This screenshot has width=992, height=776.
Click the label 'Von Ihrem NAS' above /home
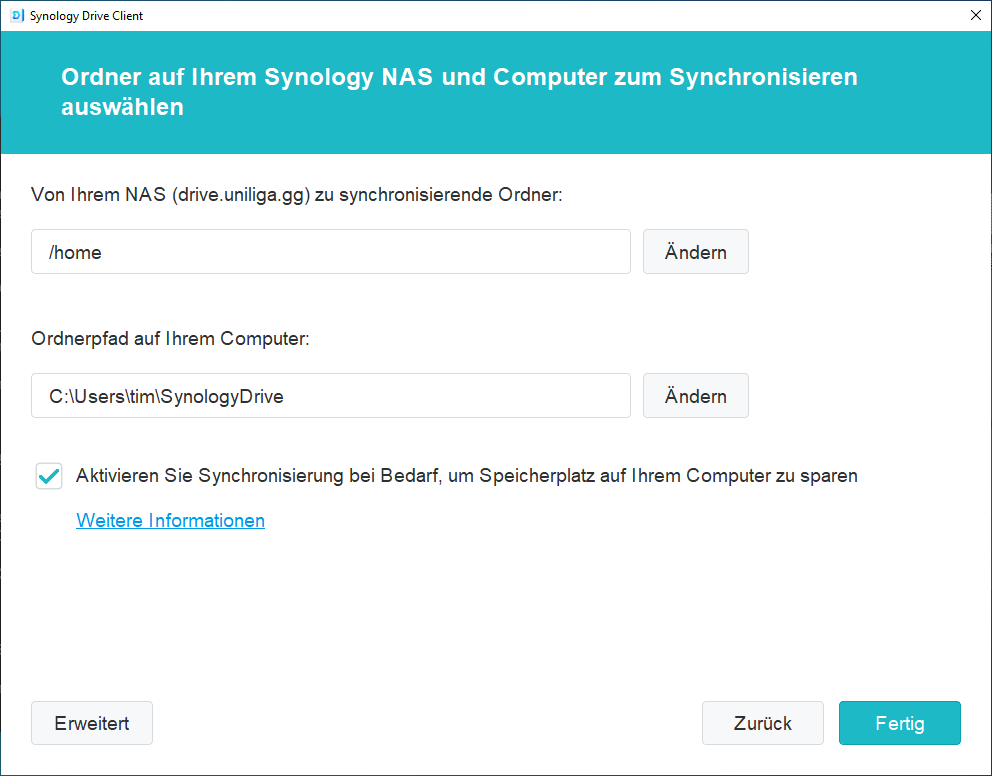point(98,196)
